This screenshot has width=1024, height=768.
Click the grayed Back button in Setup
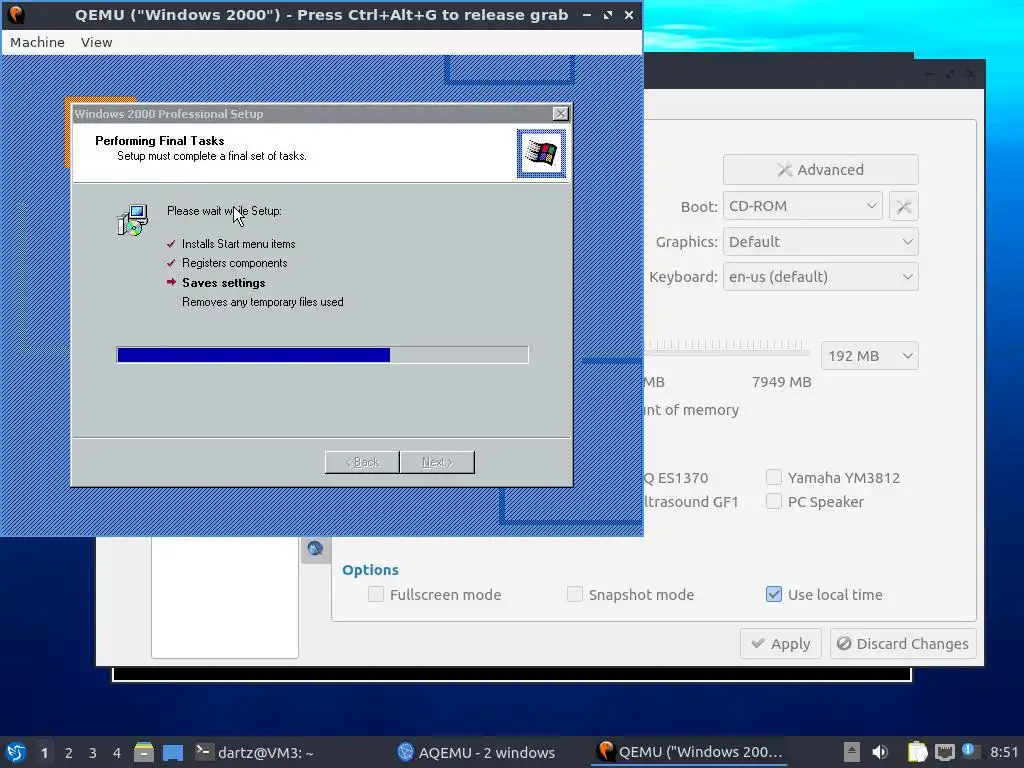362,462
